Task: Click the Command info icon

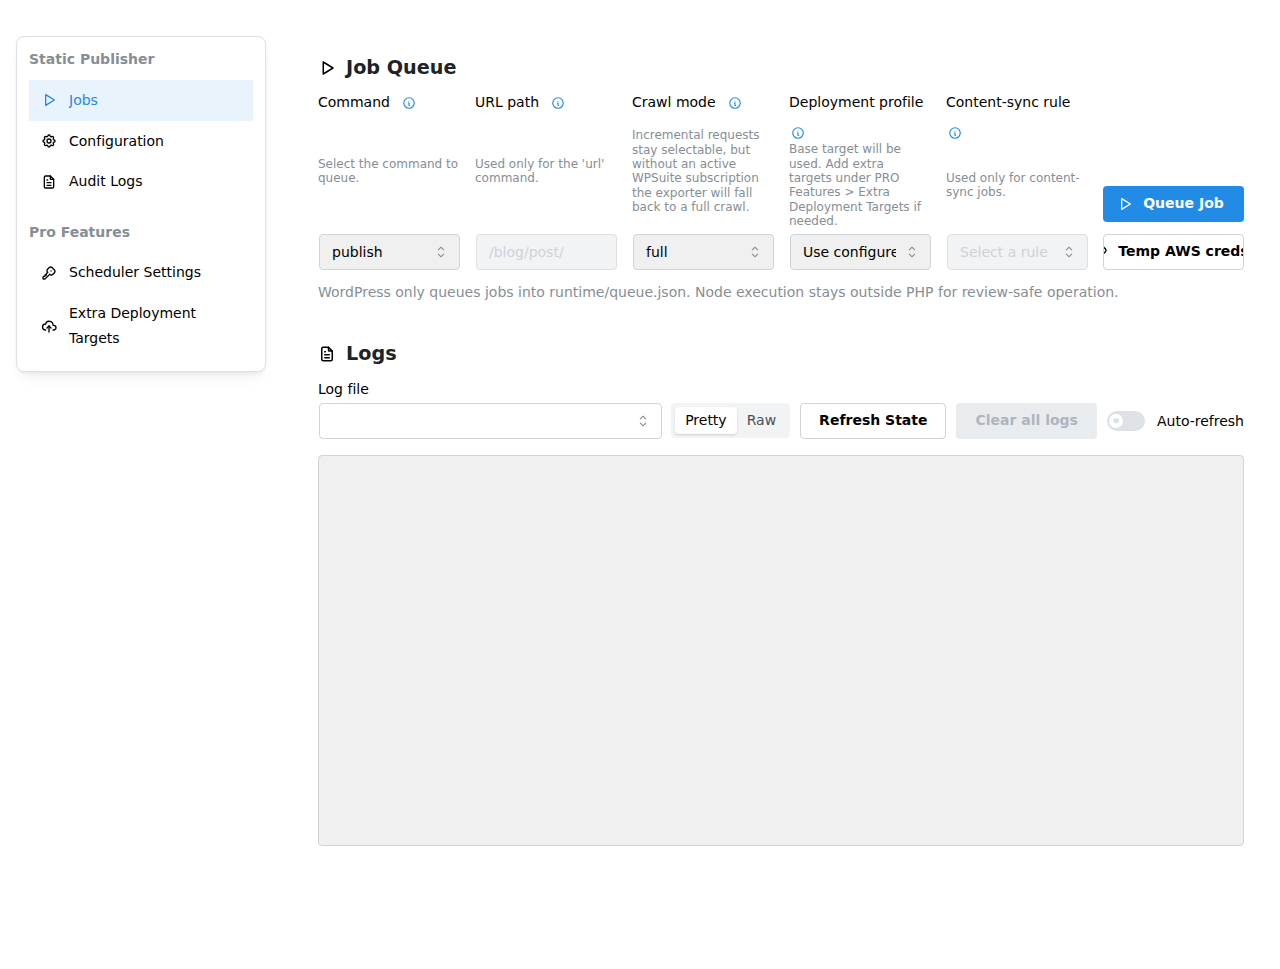Action: click(409, 103)
